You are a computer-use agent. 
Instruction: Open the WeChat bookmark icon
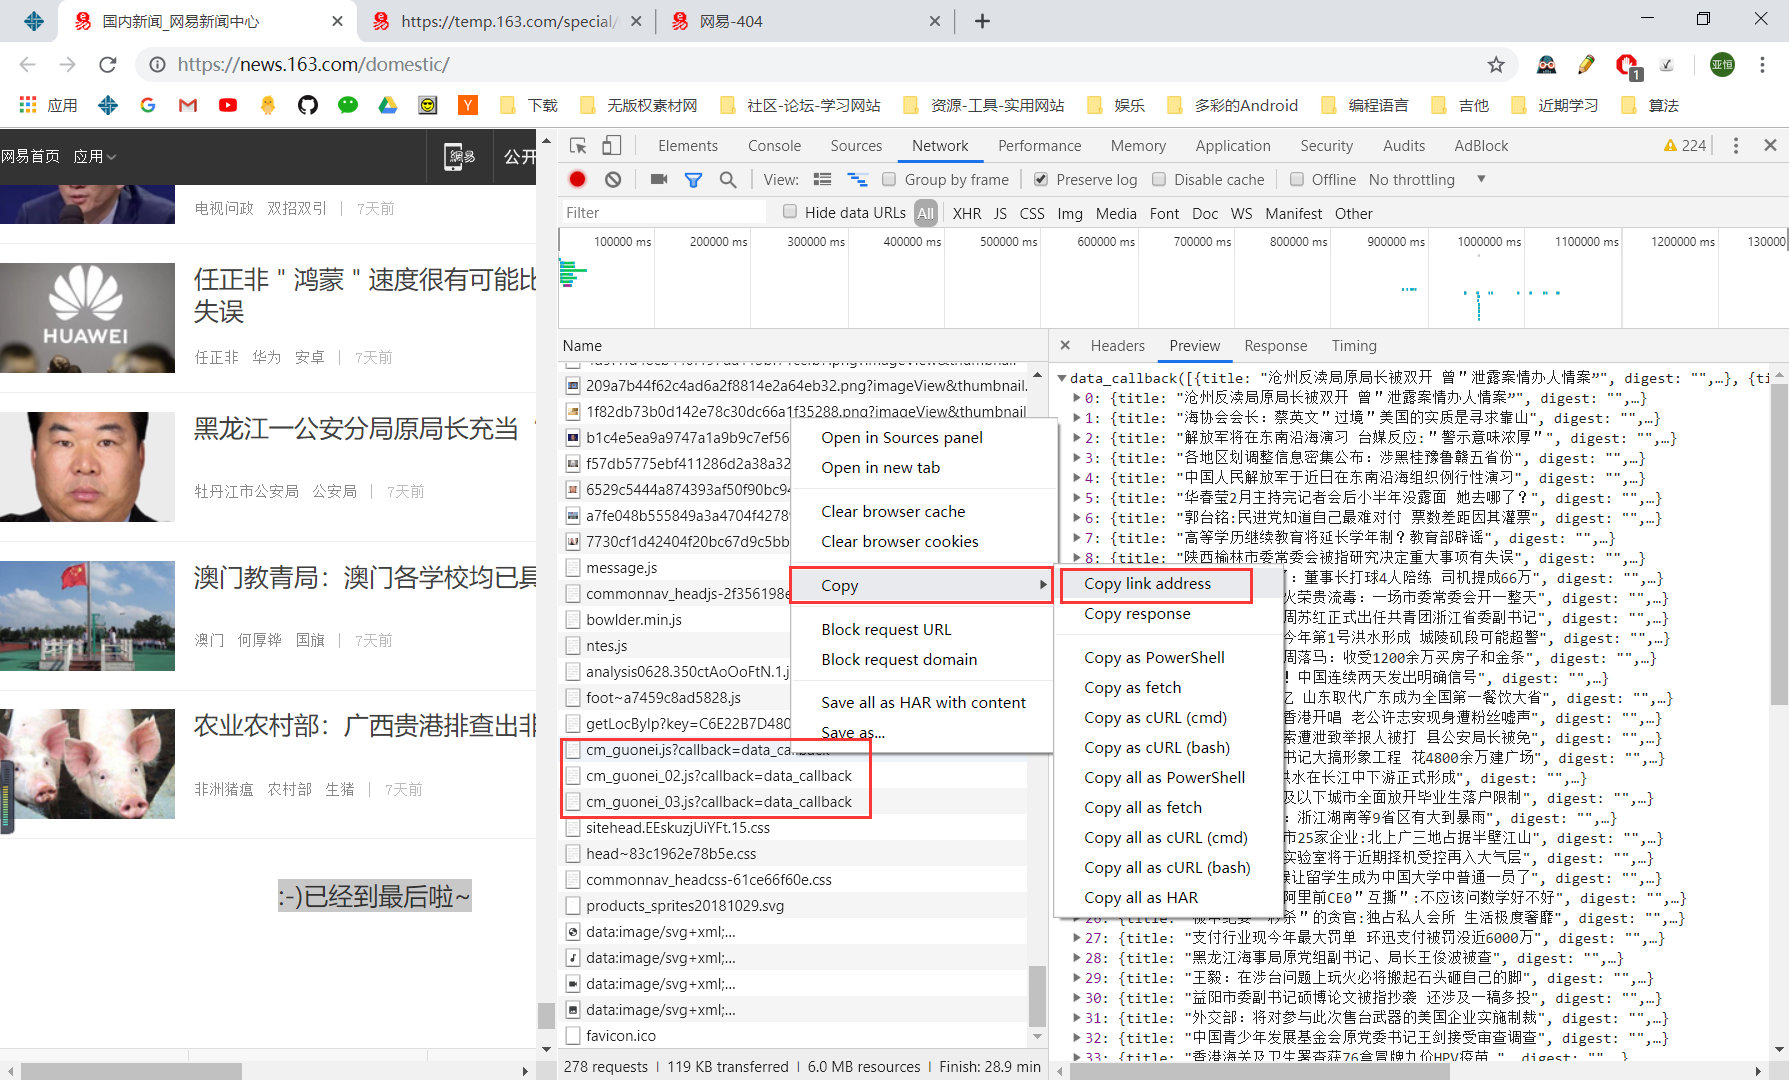[348, 105]
